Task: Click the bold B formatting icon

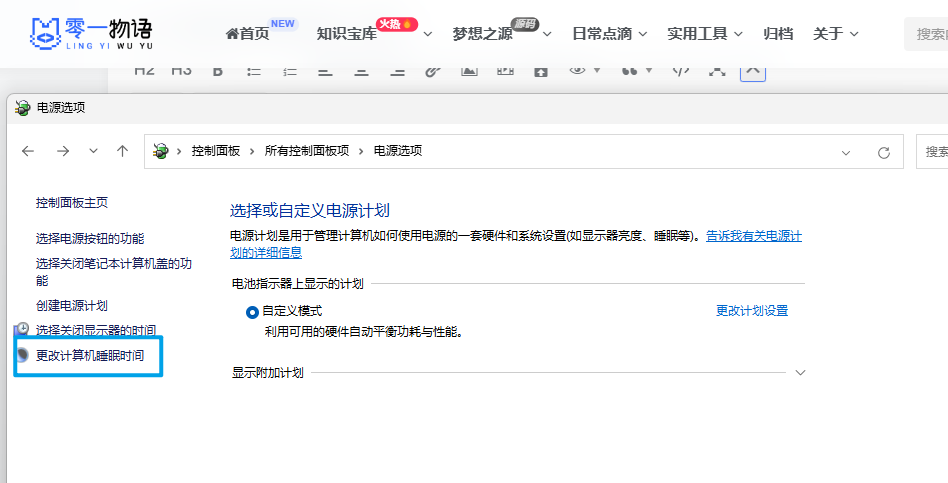Action: tap(217, 71)
